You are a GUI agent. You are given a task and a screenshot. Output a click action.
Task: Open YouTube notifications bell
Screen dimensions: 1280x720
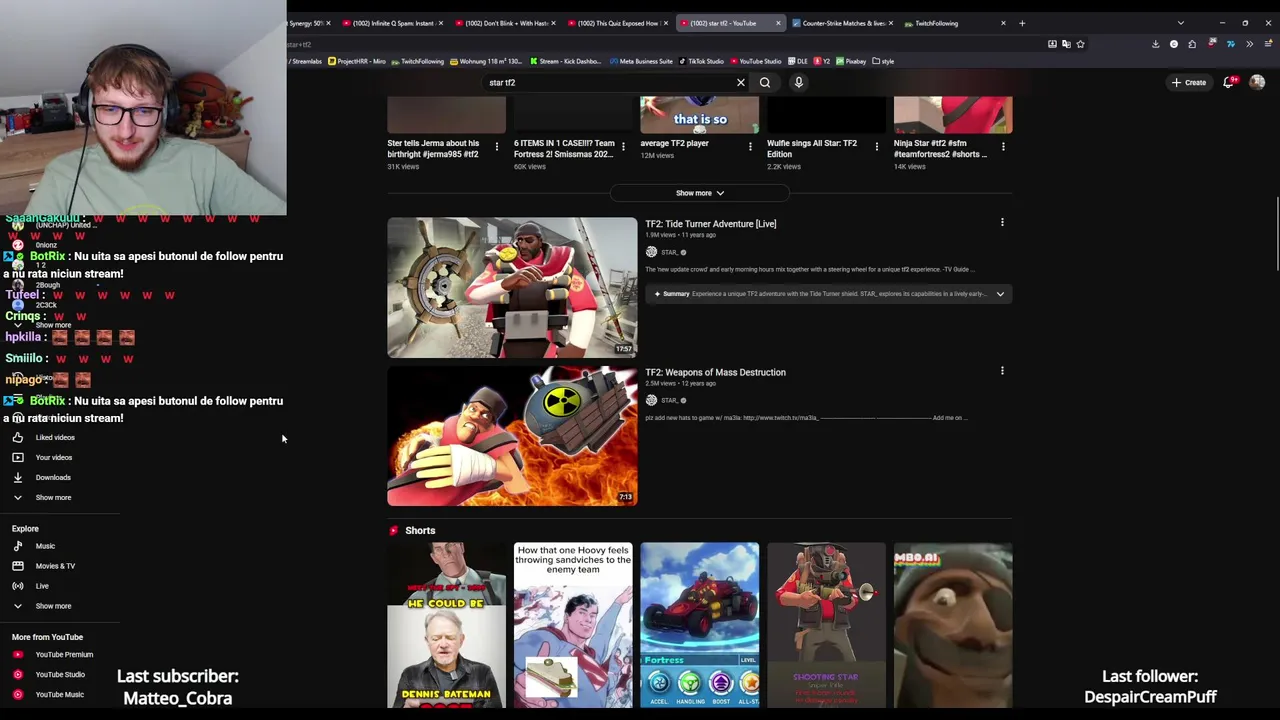point(1229,82)
